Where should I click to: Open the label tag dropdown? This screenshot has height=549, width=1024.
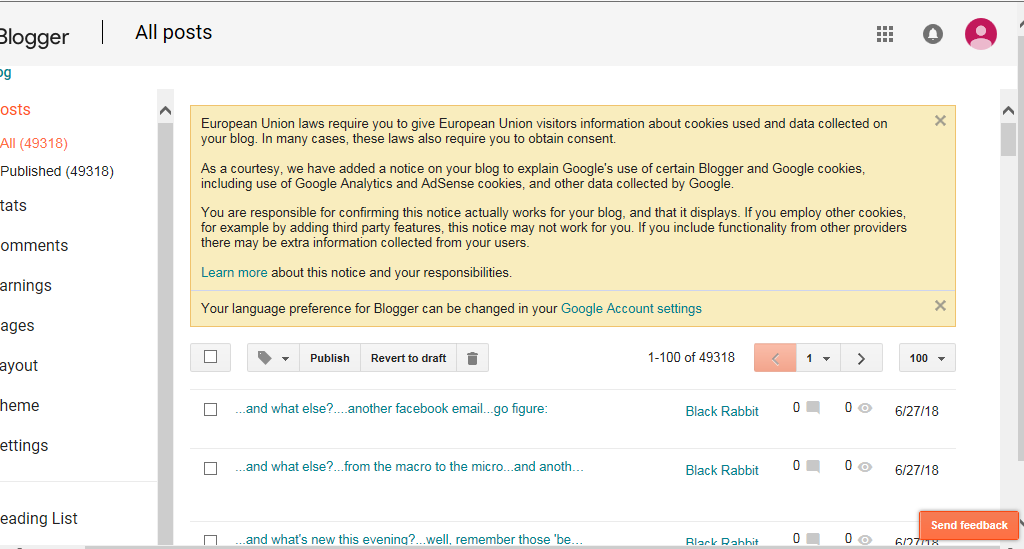273,358
